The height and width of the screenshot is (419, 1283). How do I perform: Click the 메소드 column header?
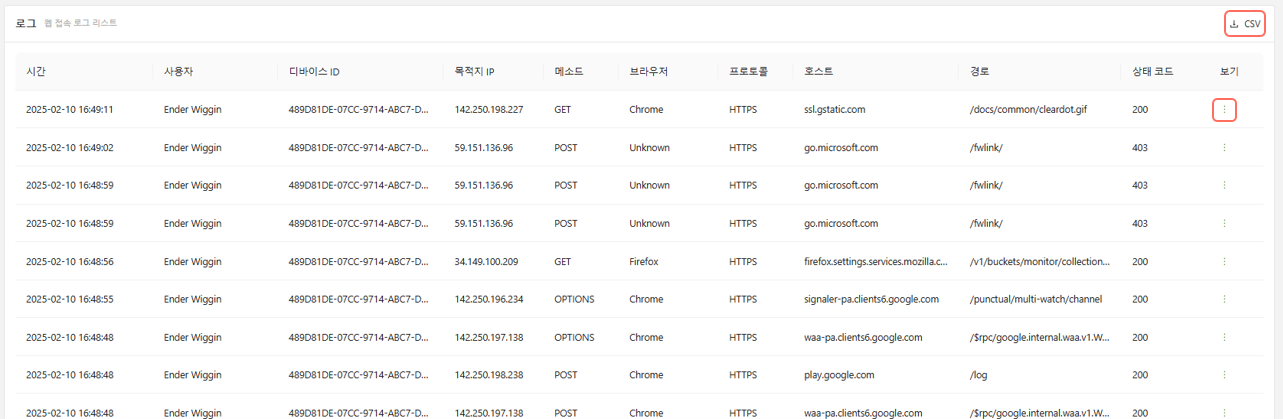point(568,72)
